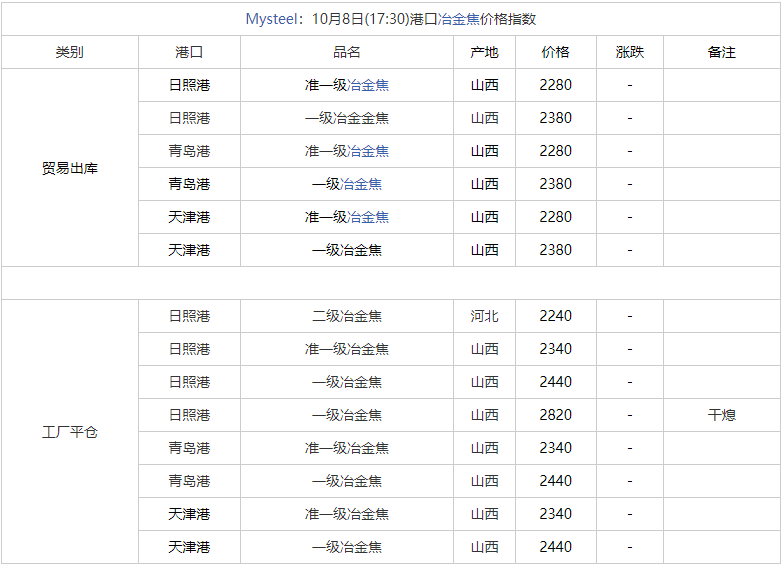Image resolution: width=783 pixels, height=566 pixels.
Task: Select the 价格 column header
Action: tap(555, 52)
